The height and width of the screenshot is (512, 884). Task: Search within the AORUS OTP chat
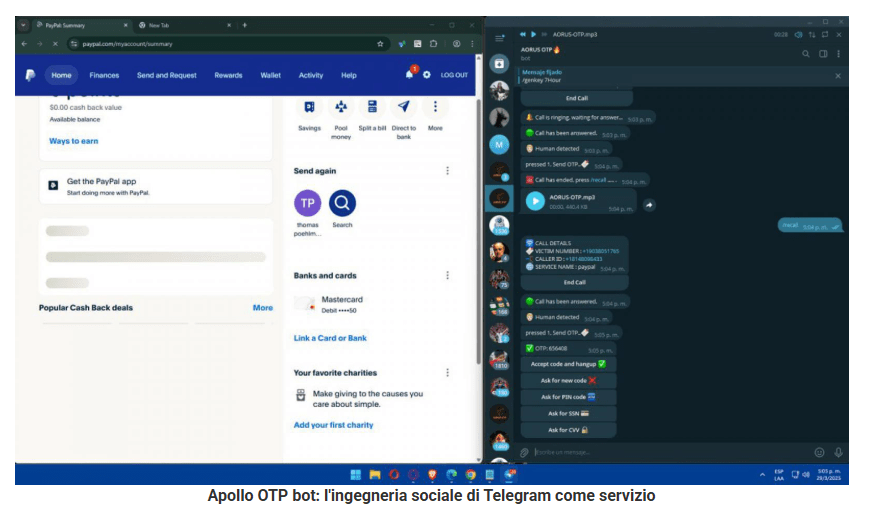[806, 54]
